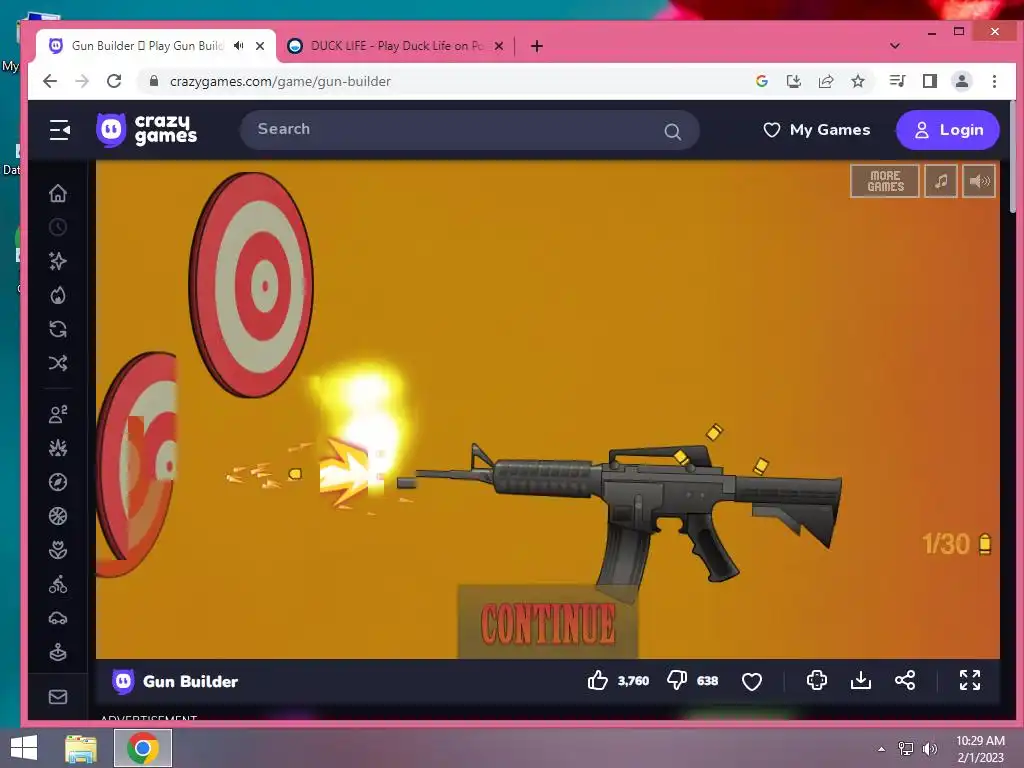This screenshot has width=1024, height=768.
Task: Like Gun Builder with thumbs up
Action: coord(598,680)
